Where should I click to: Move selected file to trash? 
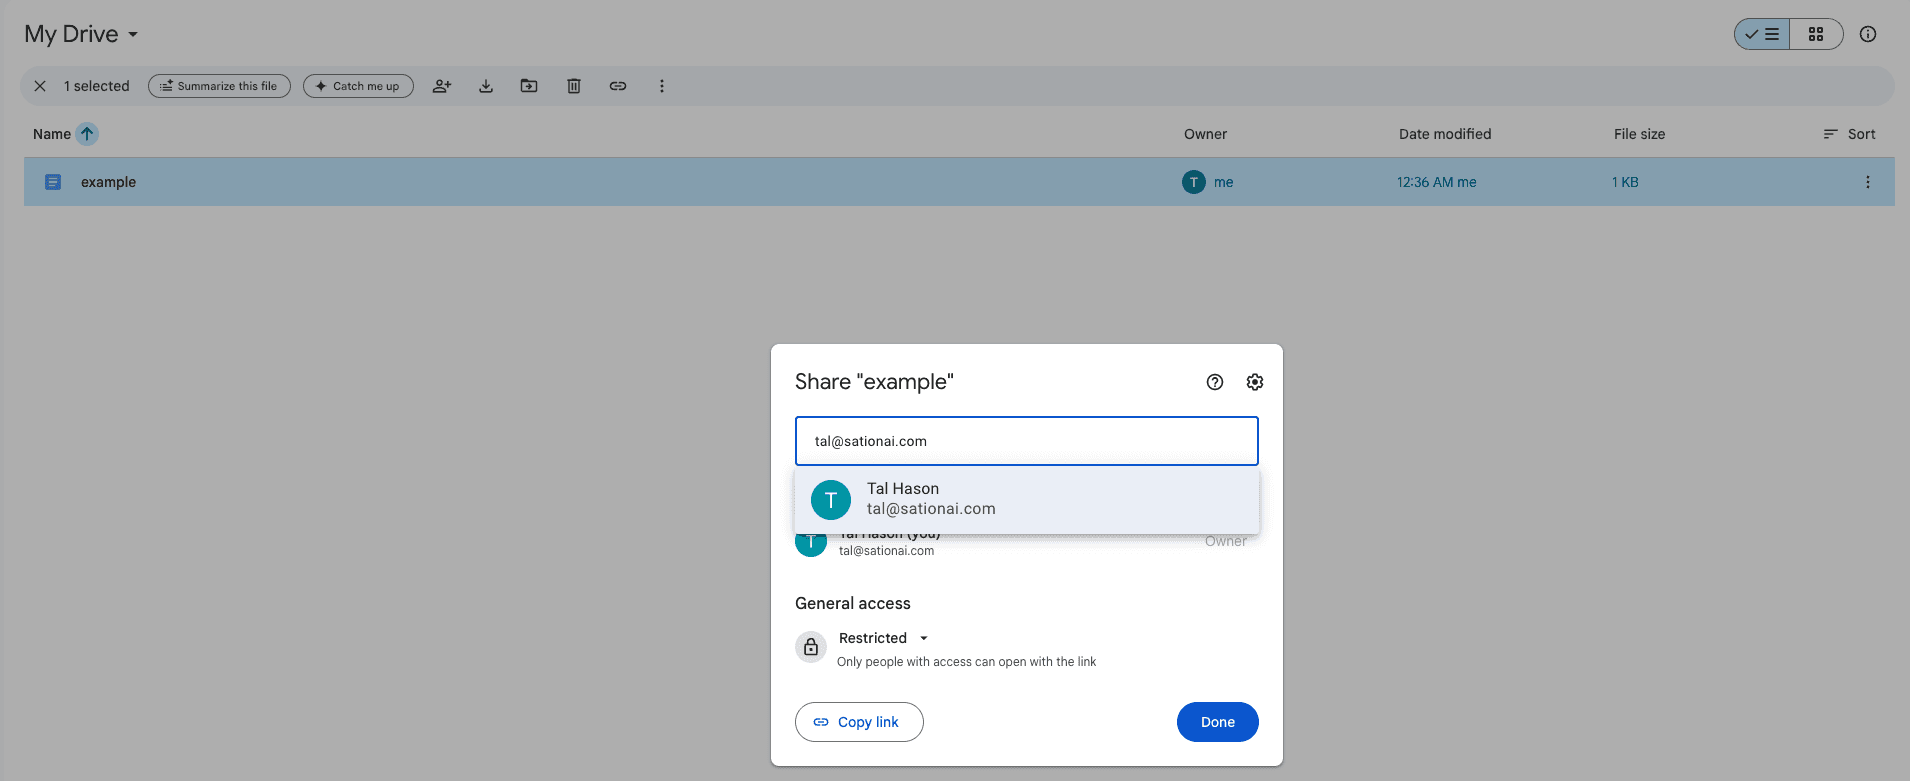(x=573, y=86)
